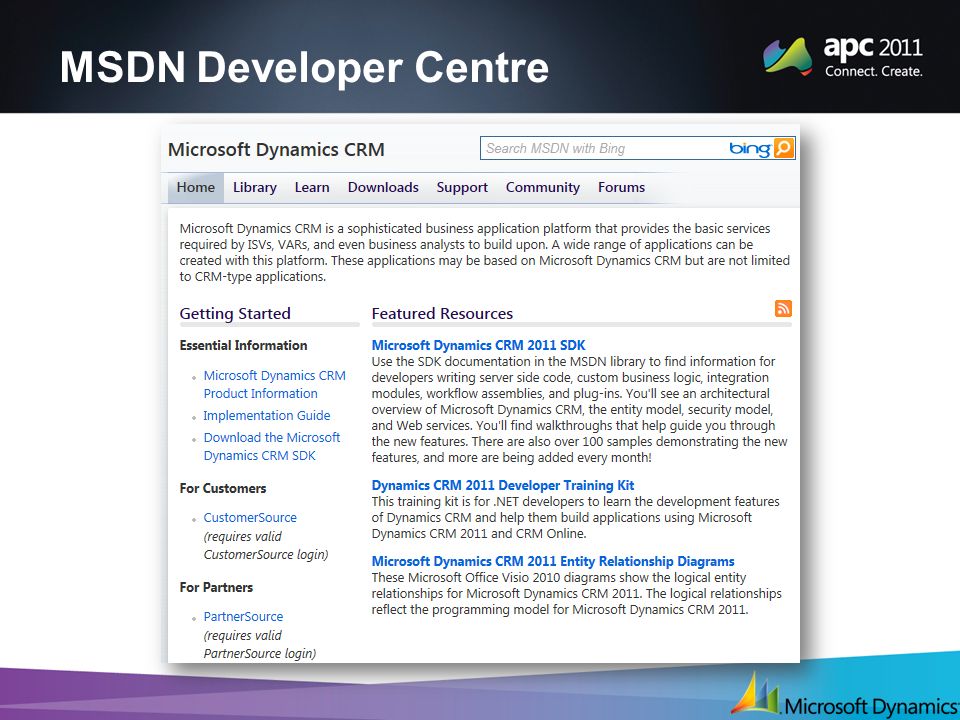Open Dynamics CRM 2011 Developer Training Kit link
The image size is (960, 720).
(503, 486)
